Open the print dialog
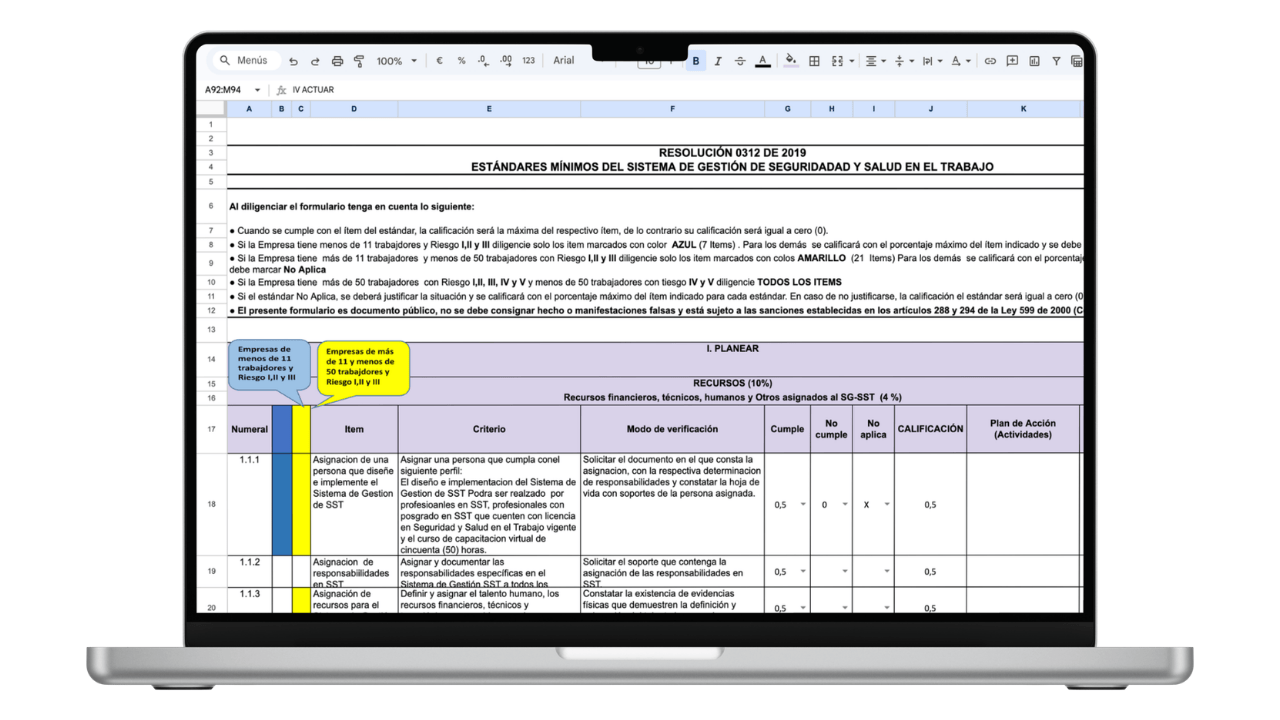1280x720 pixels. pyautogui.click(x=337, y=60)
